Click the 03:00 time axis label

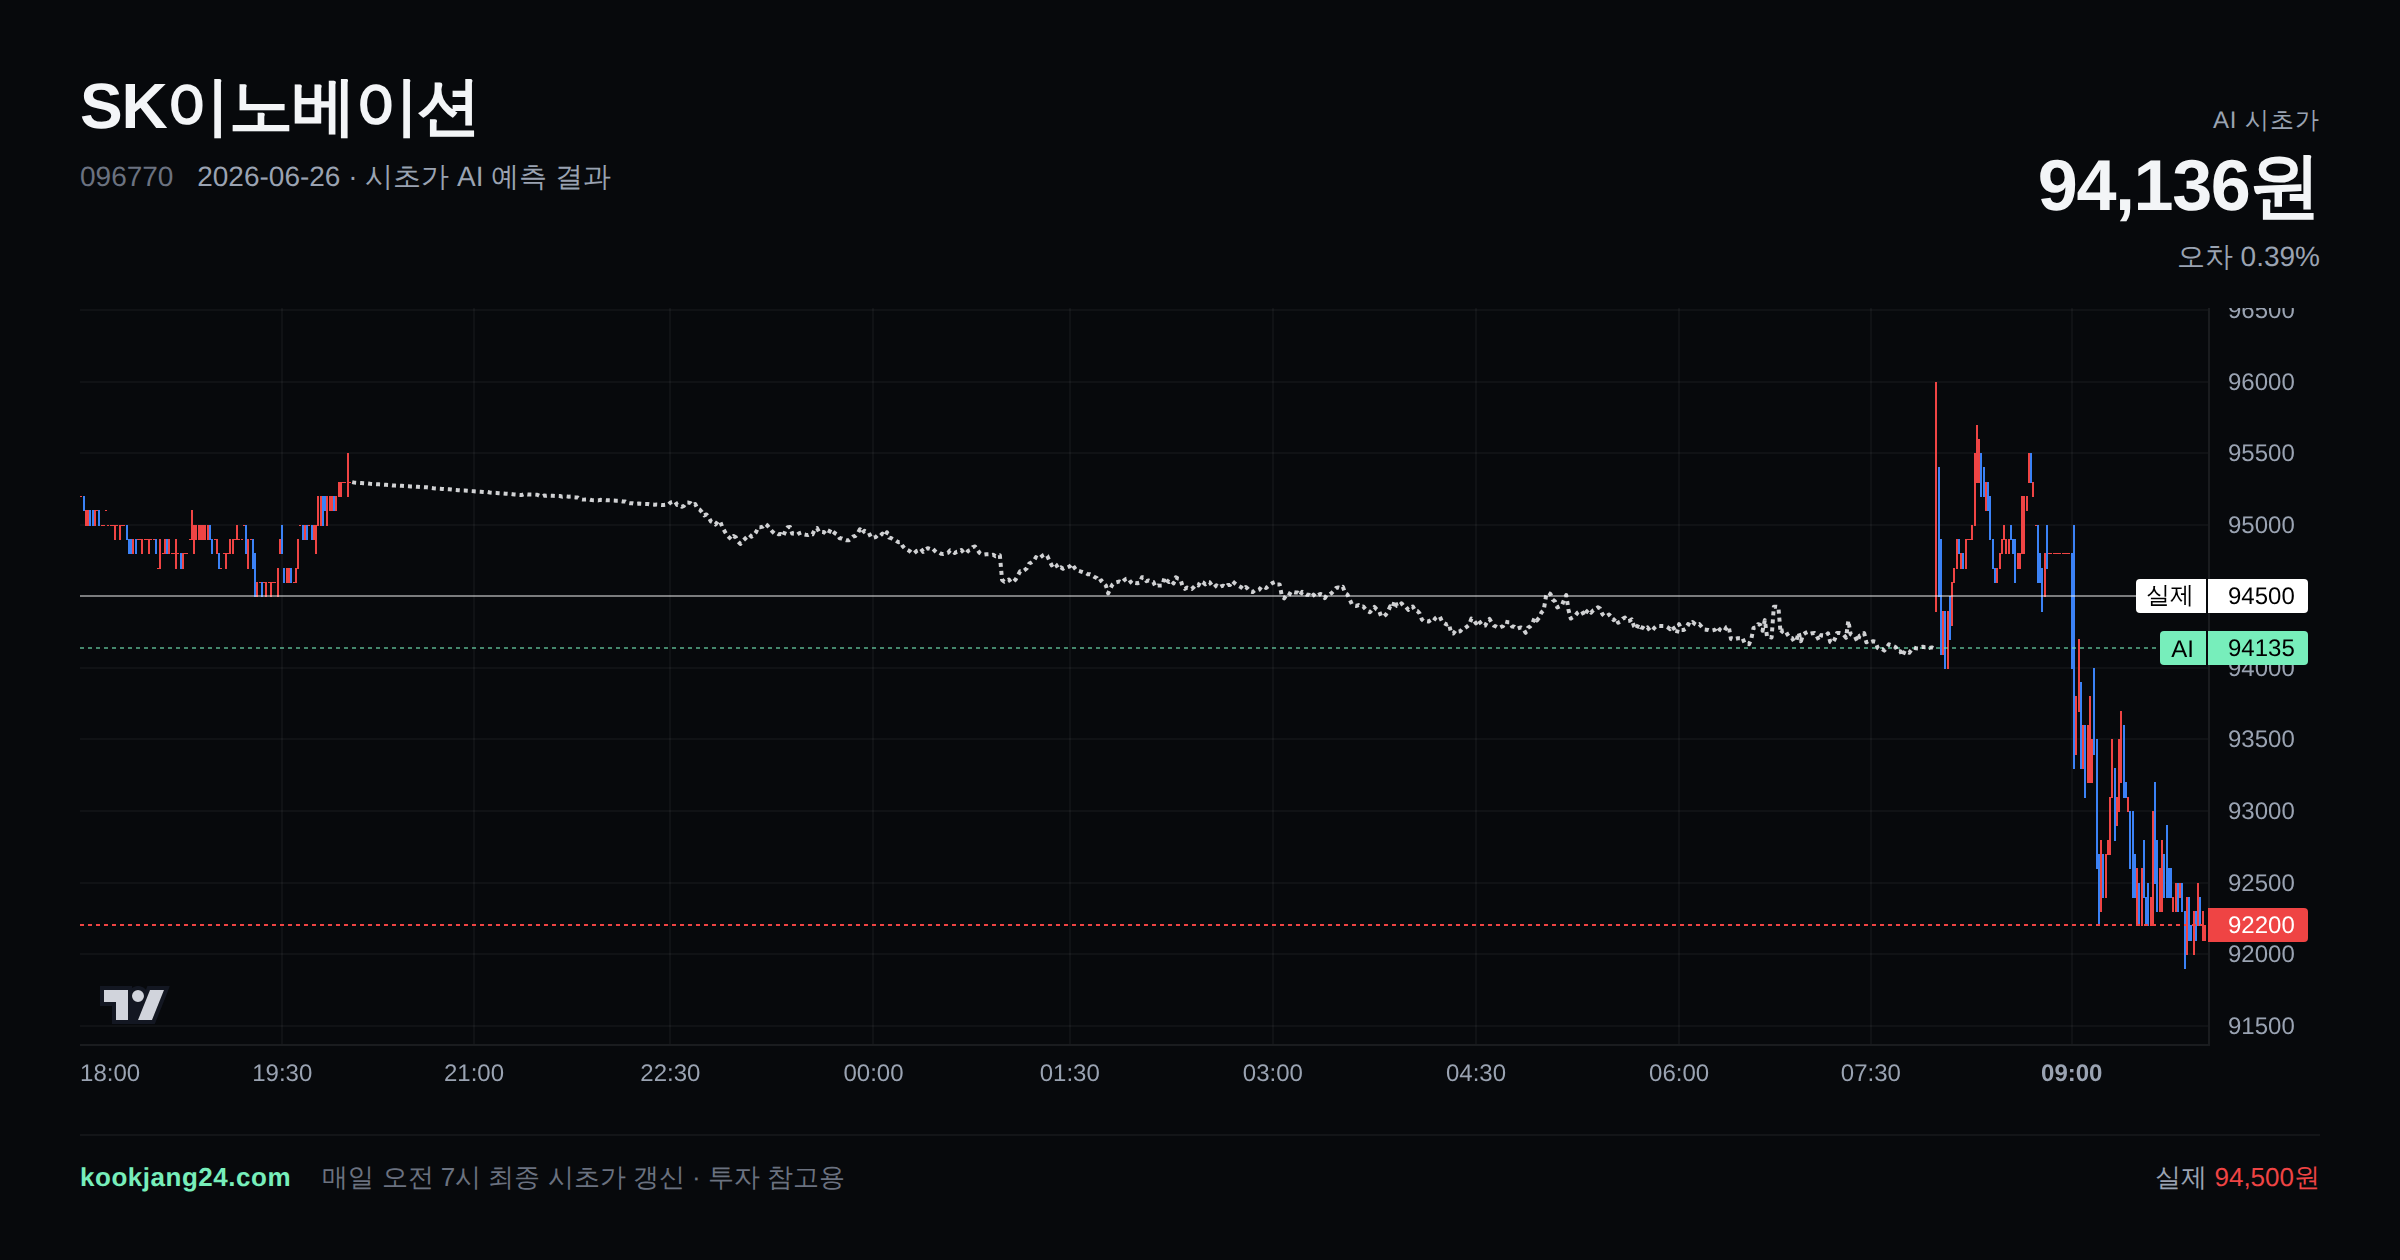tap(1273, 1073)
